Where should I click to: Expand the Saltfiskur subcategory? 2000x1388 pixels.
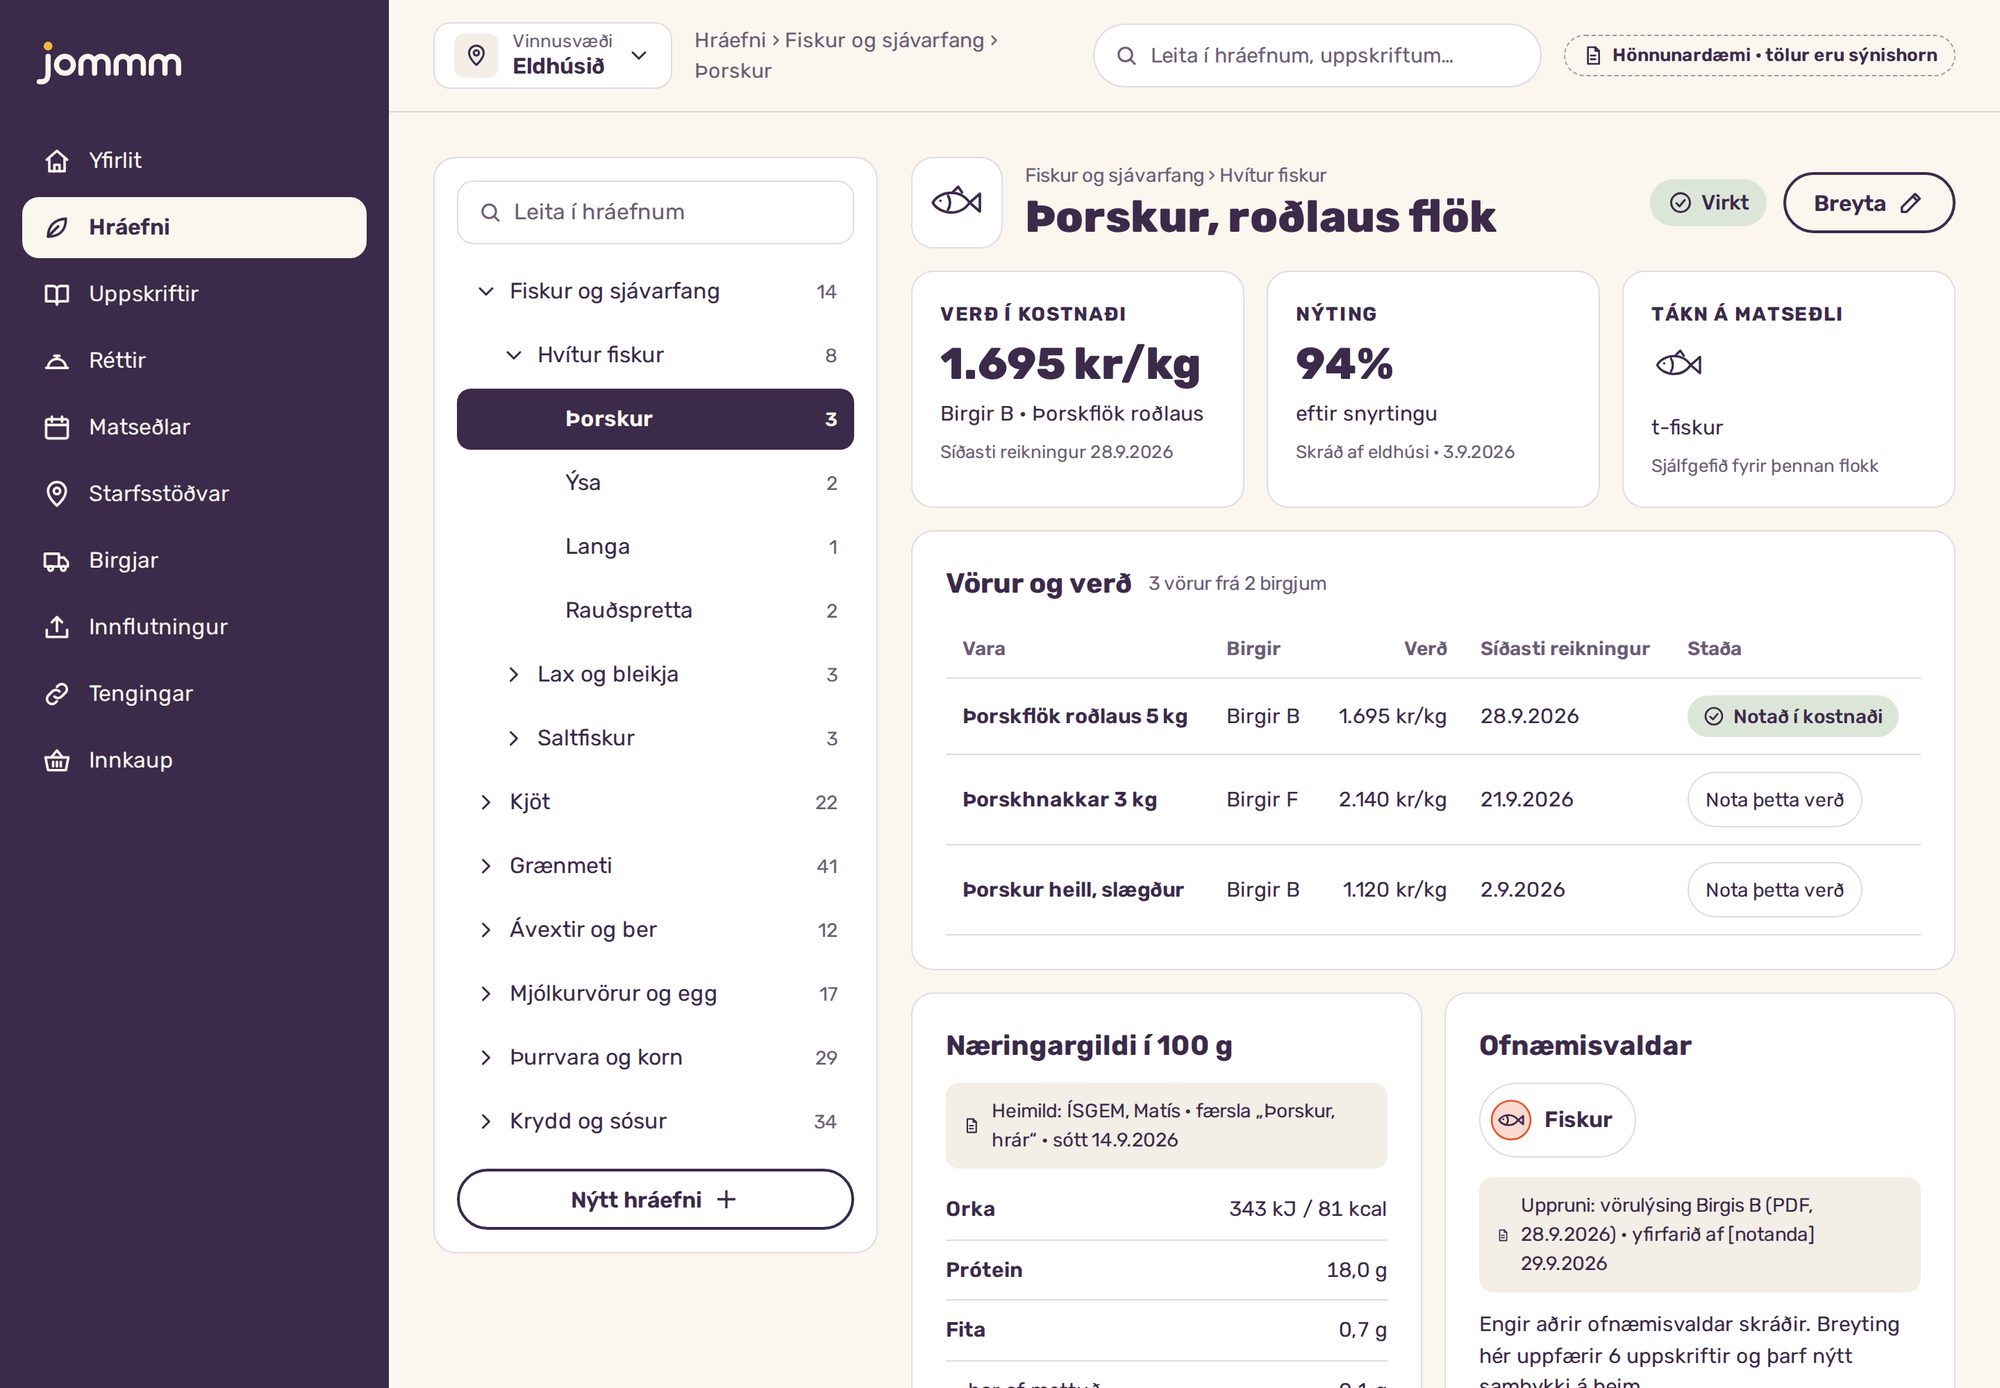(514, 739)
